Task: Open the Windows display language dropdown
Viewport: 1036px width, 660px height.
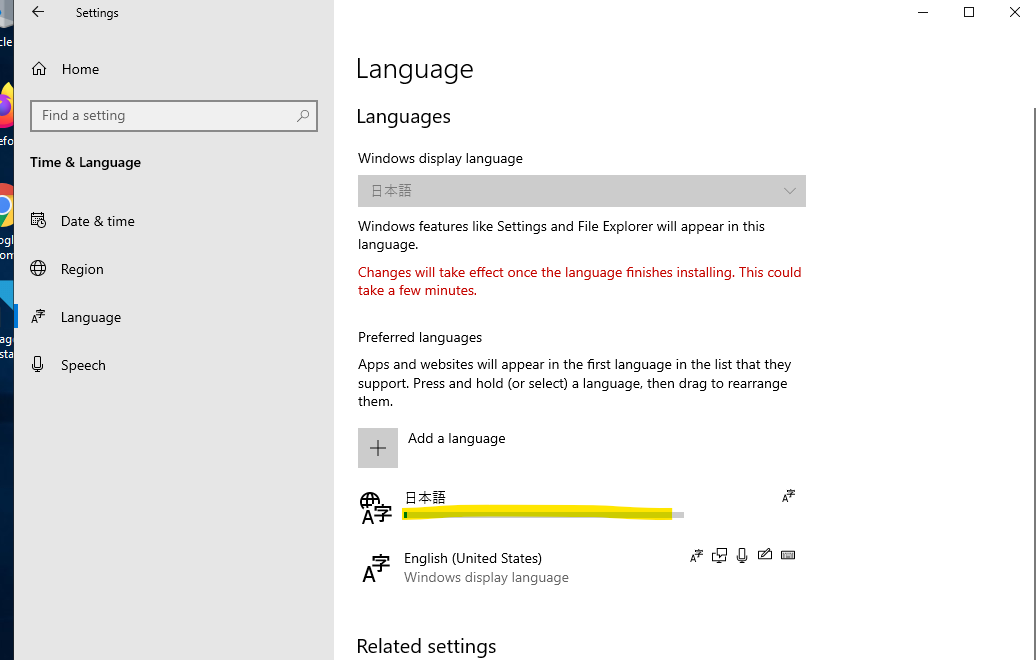Action: [x=581, y=191]
